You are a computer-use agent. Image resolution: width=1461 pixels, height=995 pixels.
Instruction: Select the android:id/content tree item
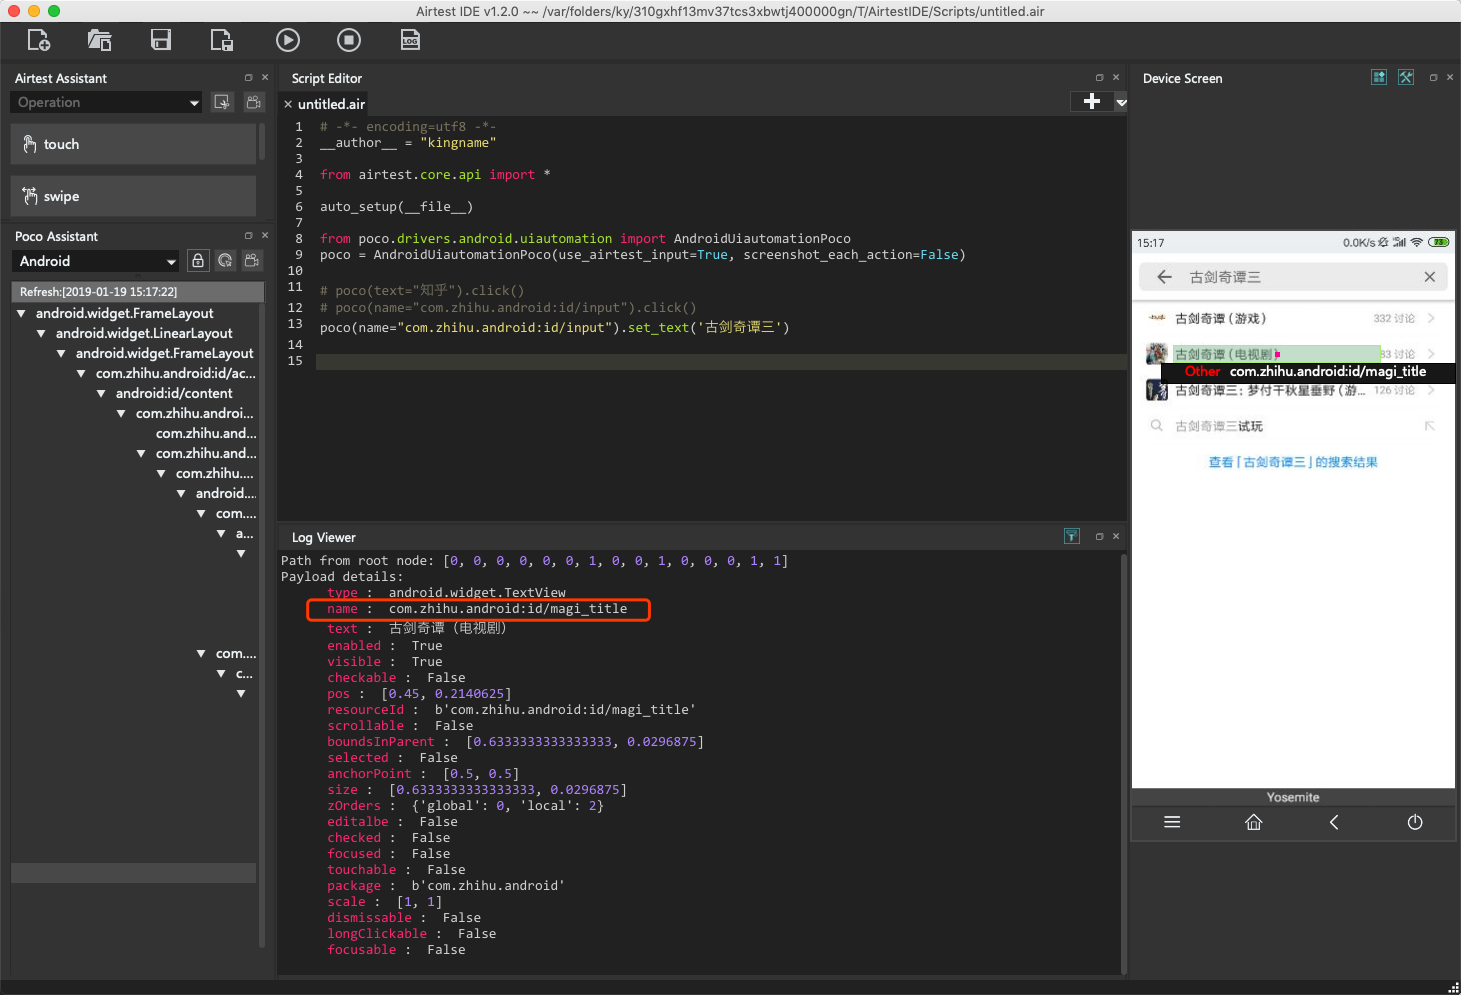(174, 393)
